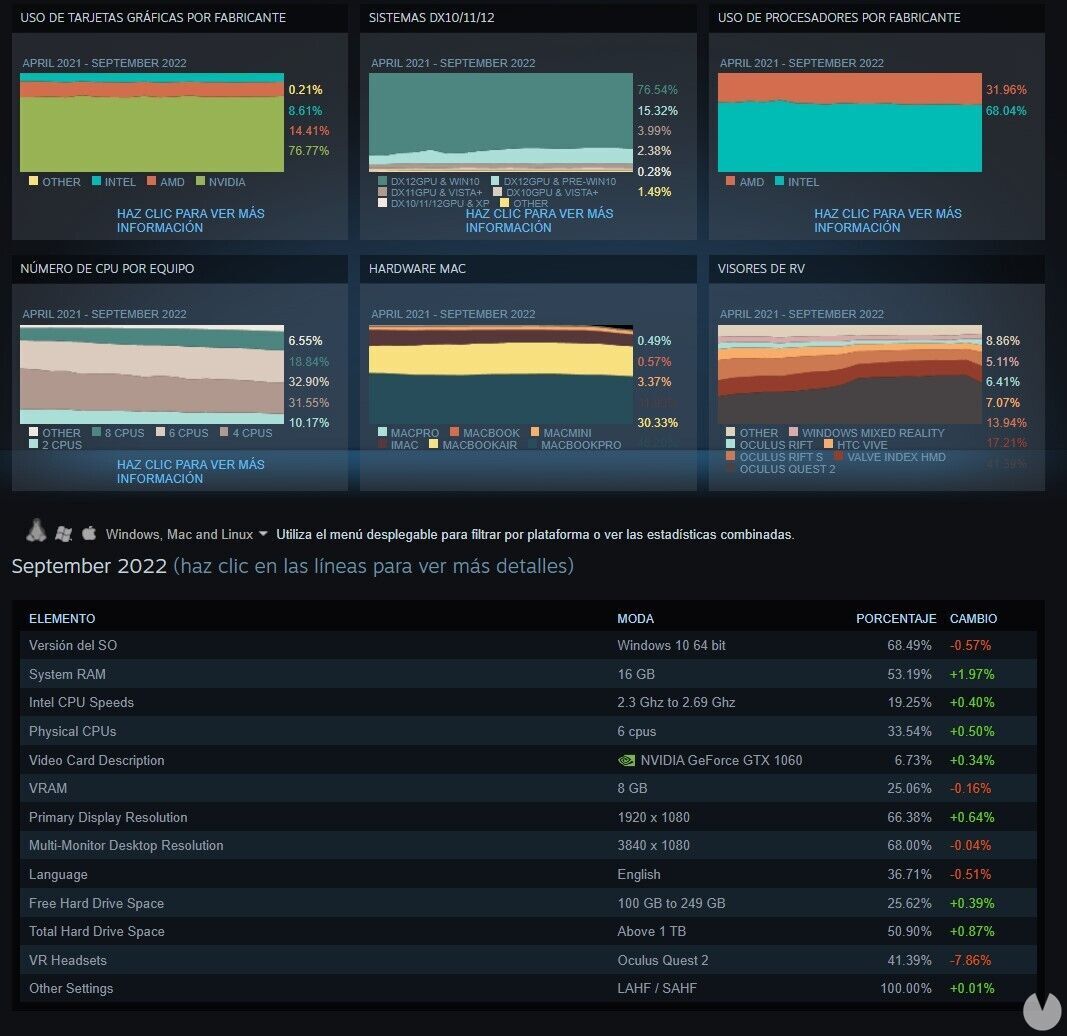The height and width of the screenshot is (1036, 1067).
Task: Click the AMD legend swatch in processor chart
Action: [x=730, y=181]
